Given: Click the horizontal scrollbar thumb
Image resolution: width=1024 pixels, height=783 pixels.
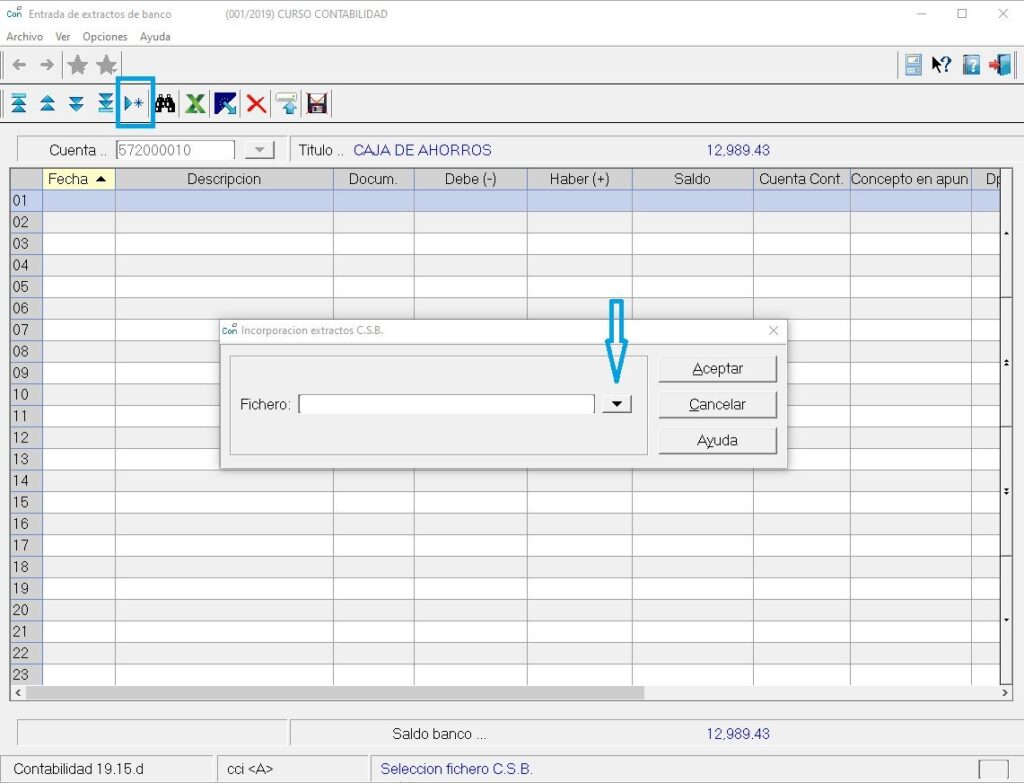Looking at the screenshot, I should (334, 692).
